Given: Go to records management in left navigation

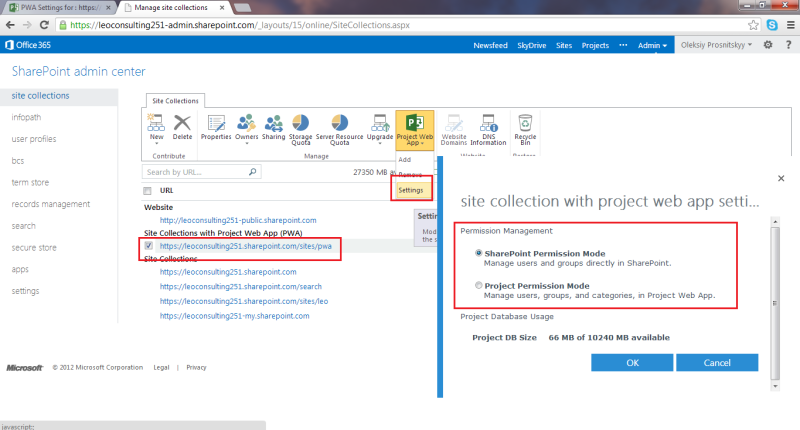Looking at the screenshot, I should pos(51,204).
